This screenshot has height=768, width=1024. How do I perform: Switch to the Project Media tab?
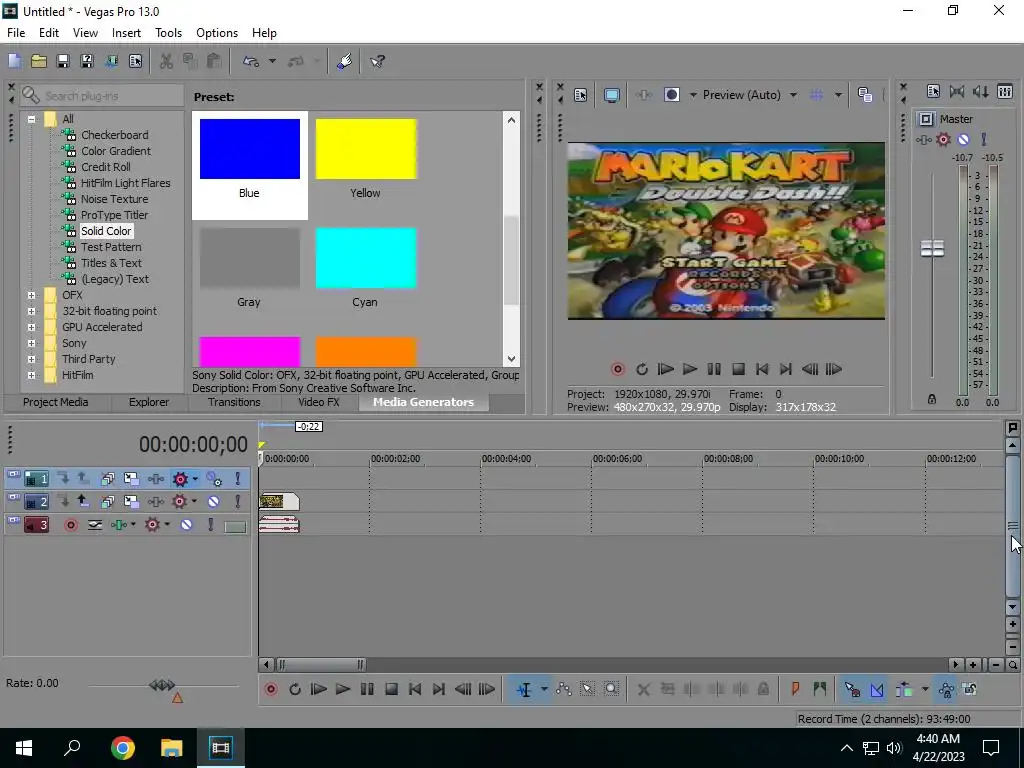click(x=56, y=402)
